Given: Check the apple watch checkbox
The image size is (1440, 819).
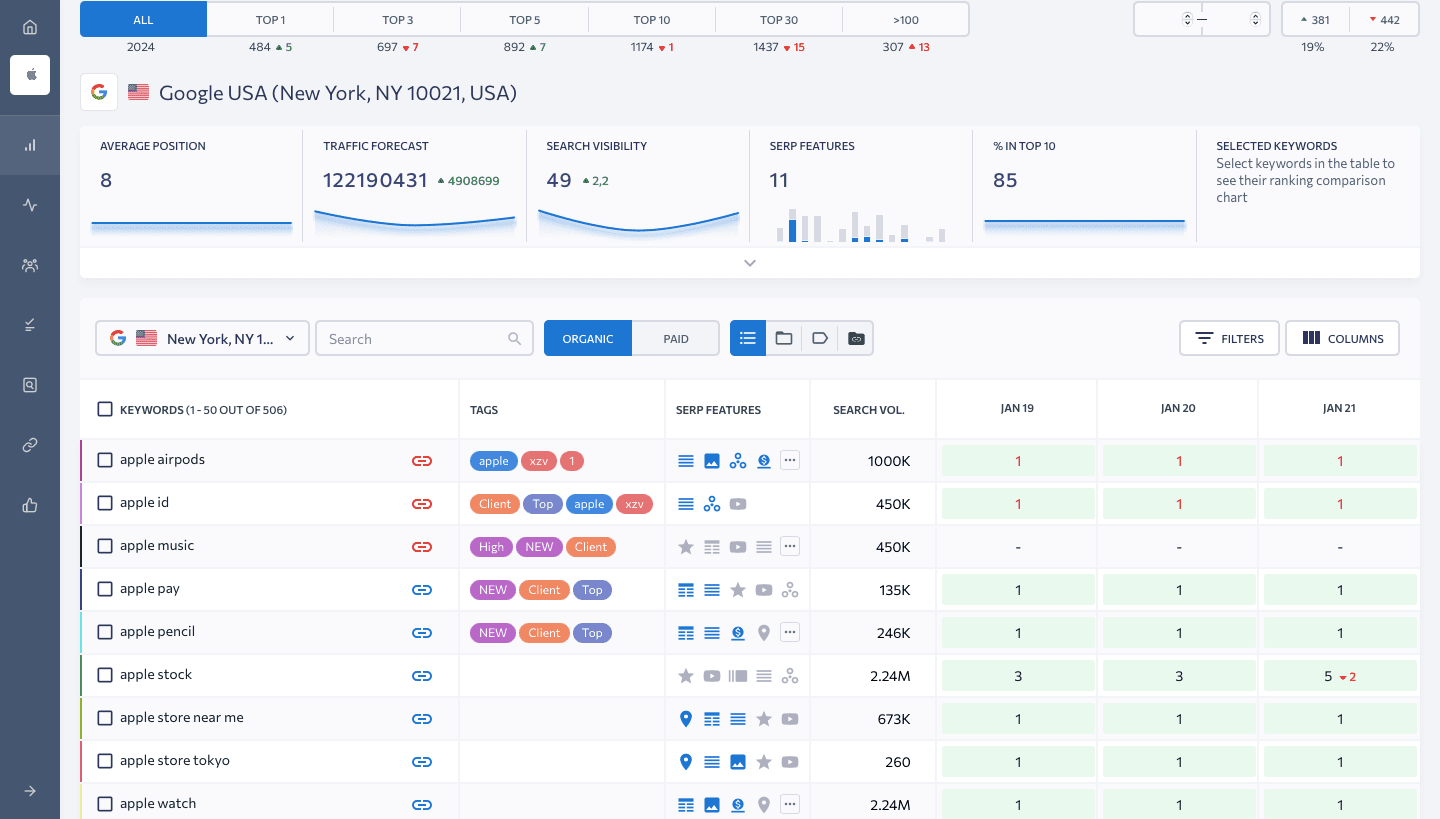Looking at the screenshot, I should pos(105,804).
